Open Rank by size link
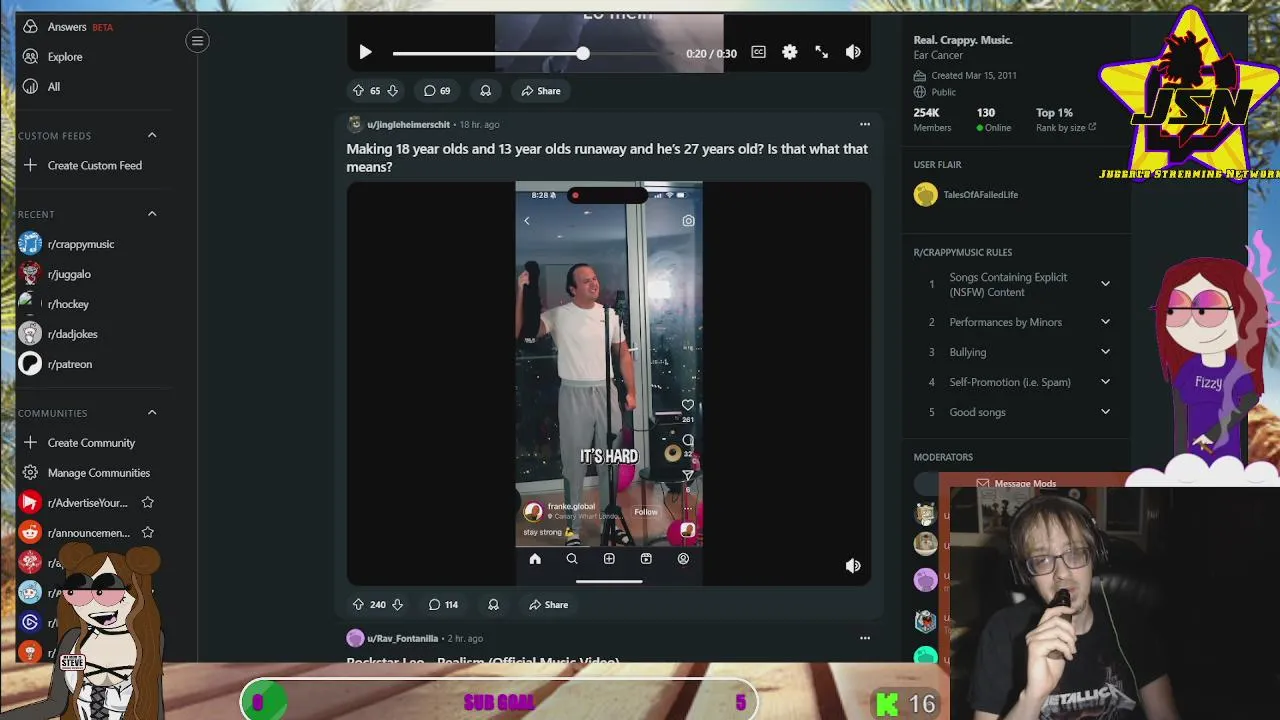Viewport: 1280px width, 720px height. coord(1066,128)
